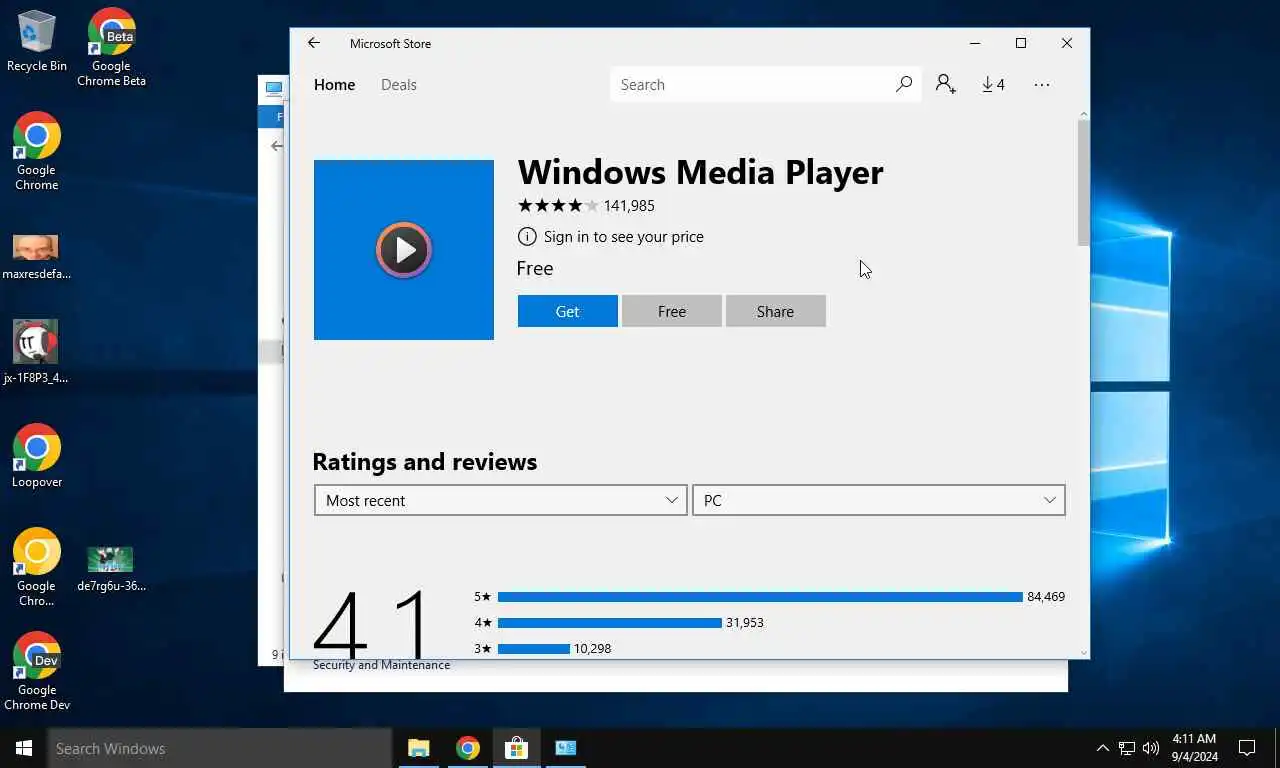1280x768 pixels.
Task: Click the Microsoft Store taskbar icon
Action: [x=516, y=748]
